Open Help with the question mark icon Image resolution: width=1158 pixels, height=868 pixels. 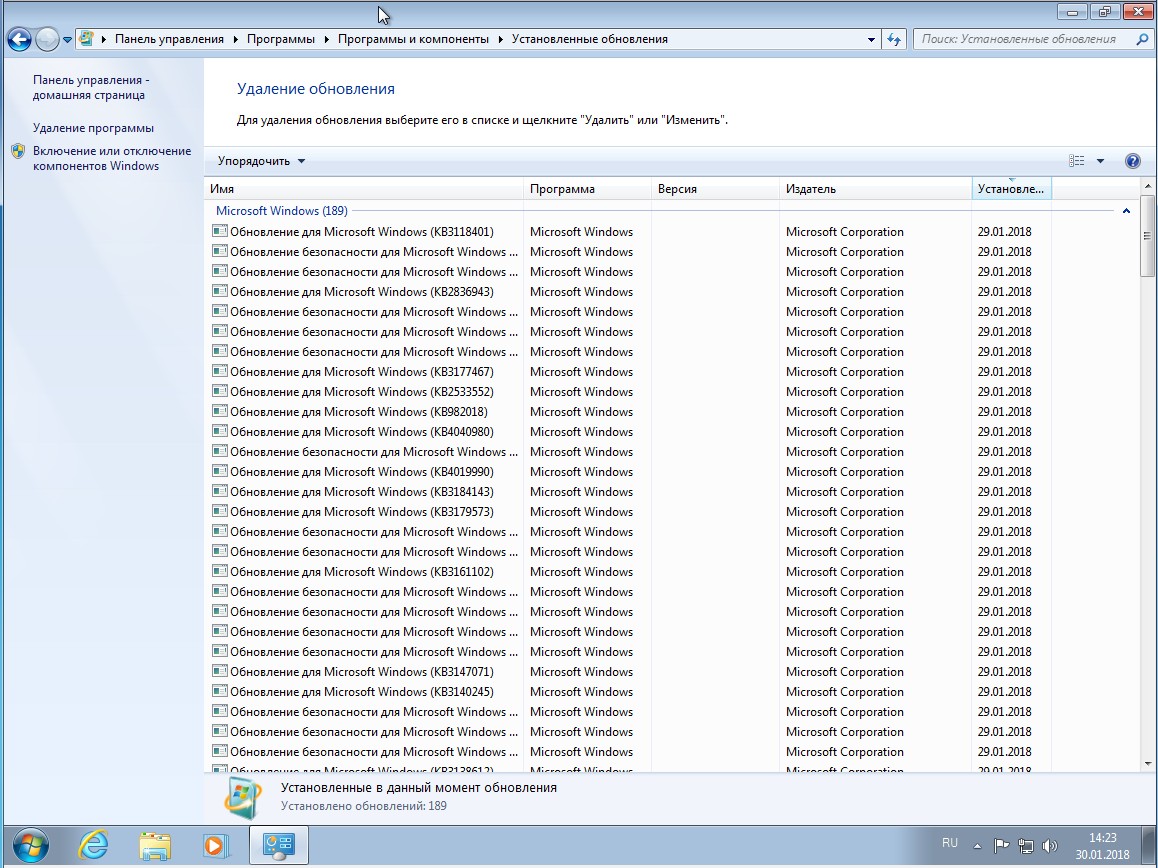coord(1132,161)
